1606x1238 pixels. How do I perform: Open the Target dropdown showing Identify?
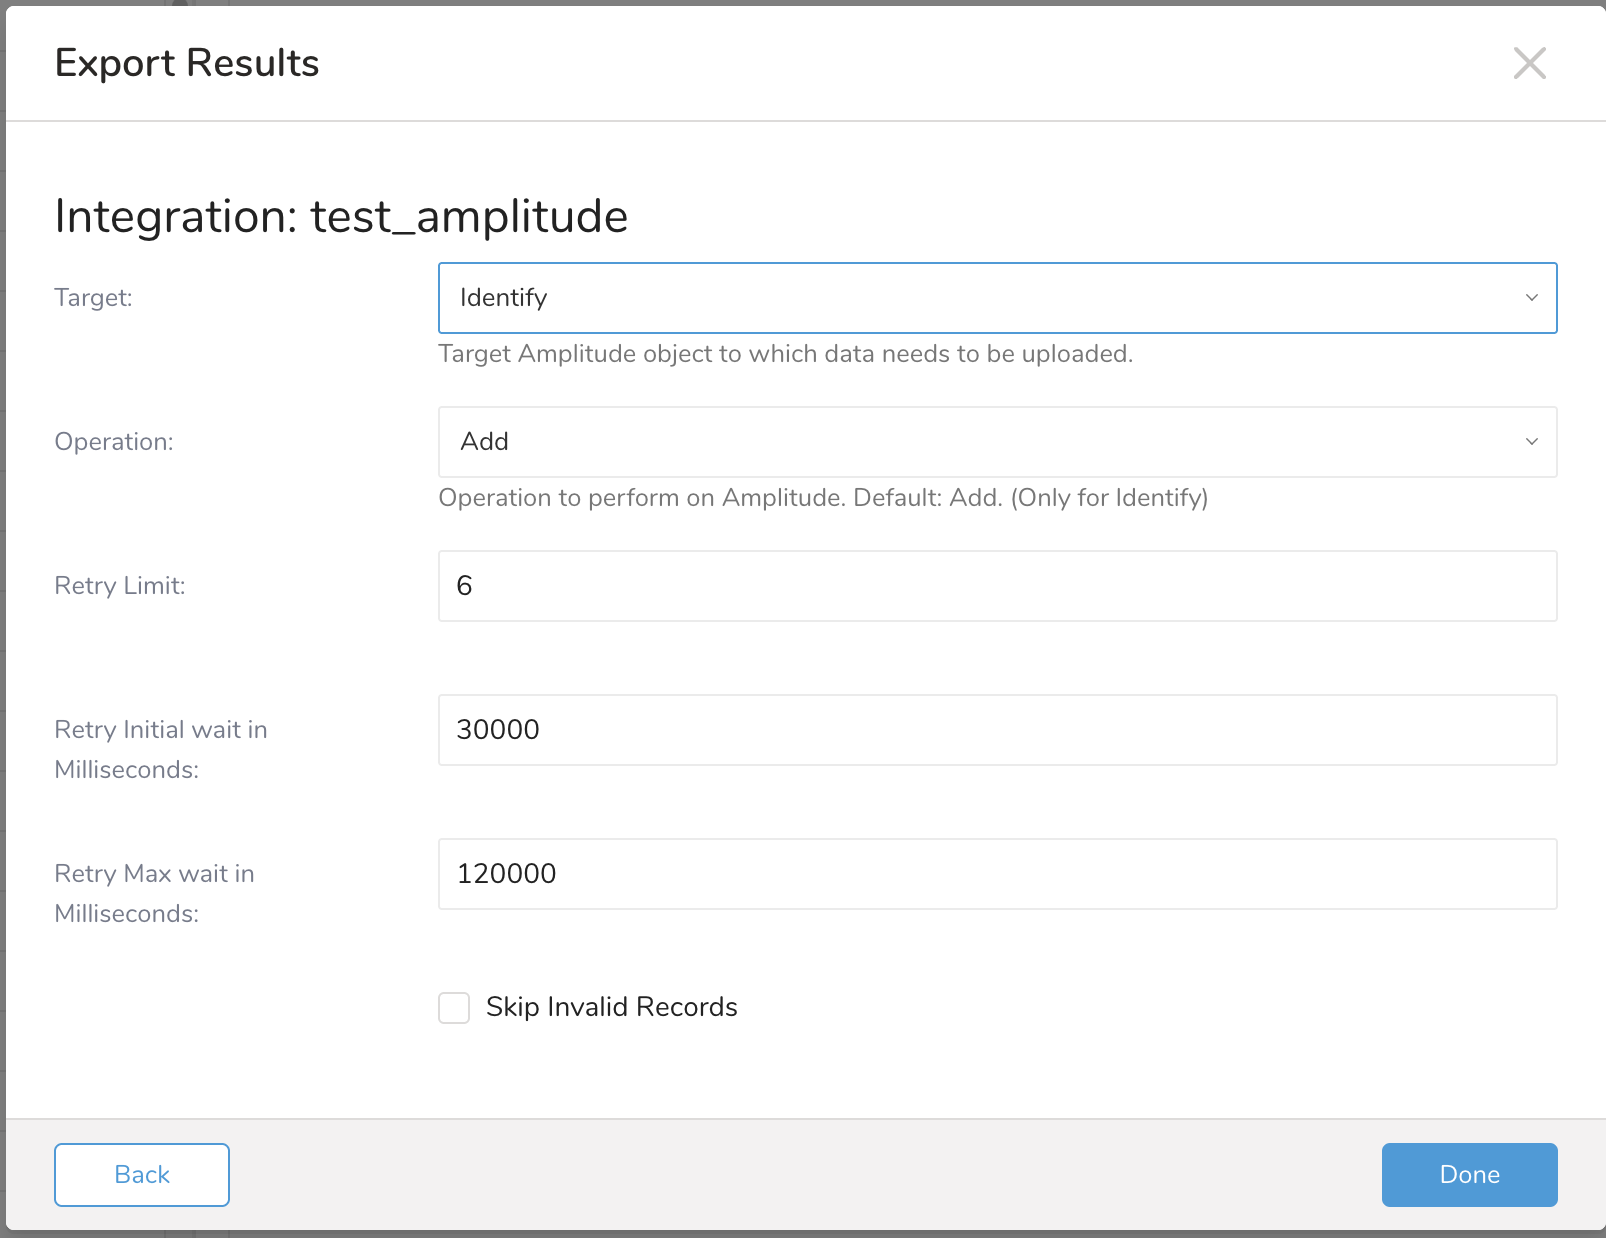point(980,298)
